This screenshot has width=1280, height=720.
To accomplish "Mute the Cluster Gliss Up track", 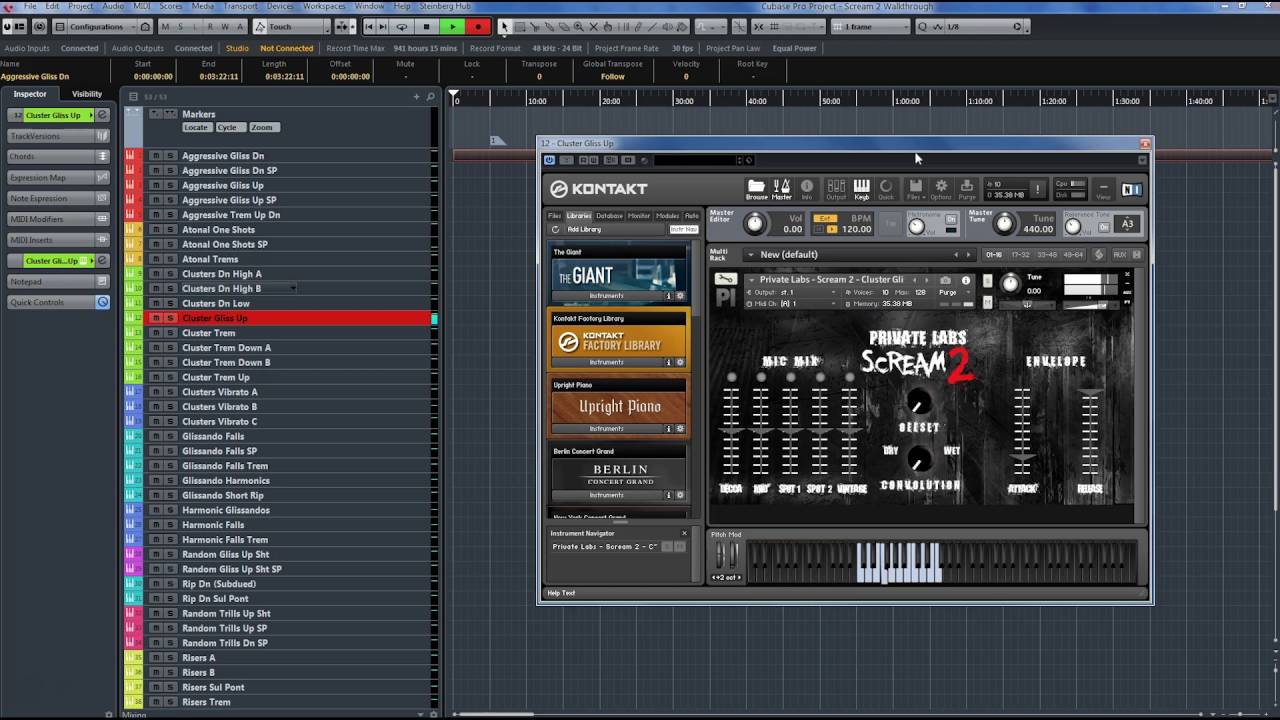I will click(155, 318).
